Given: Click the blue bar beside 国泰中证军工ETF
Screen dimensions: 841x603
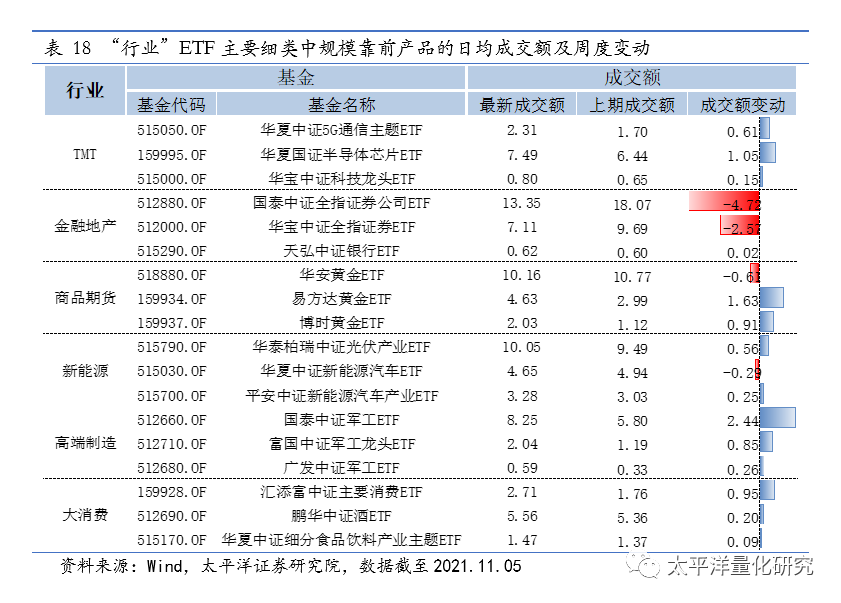Looking at the screenshot, I should point(780,420).
